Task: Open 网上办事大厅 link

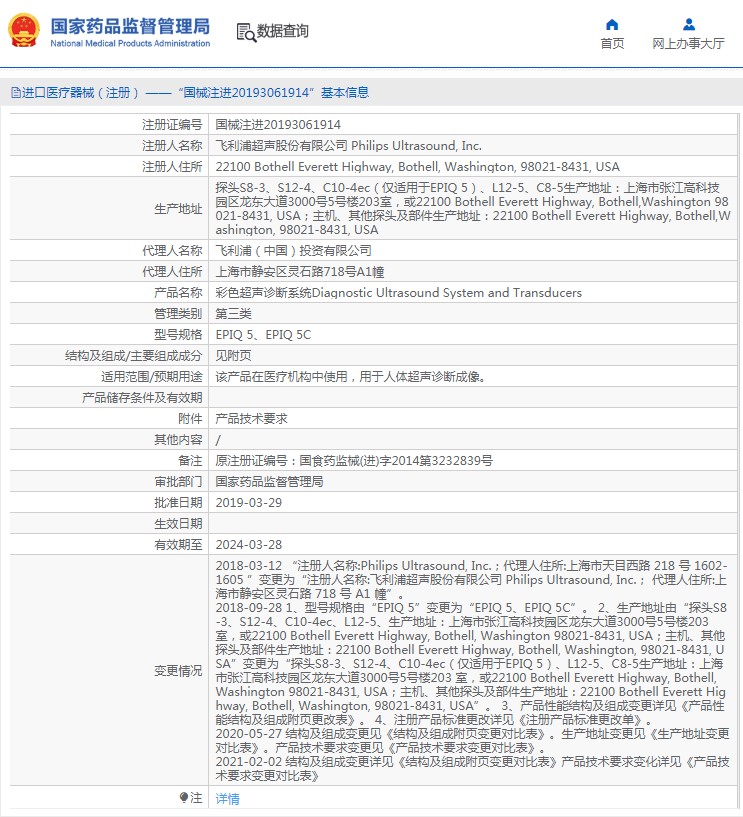Action: [688, 43]
